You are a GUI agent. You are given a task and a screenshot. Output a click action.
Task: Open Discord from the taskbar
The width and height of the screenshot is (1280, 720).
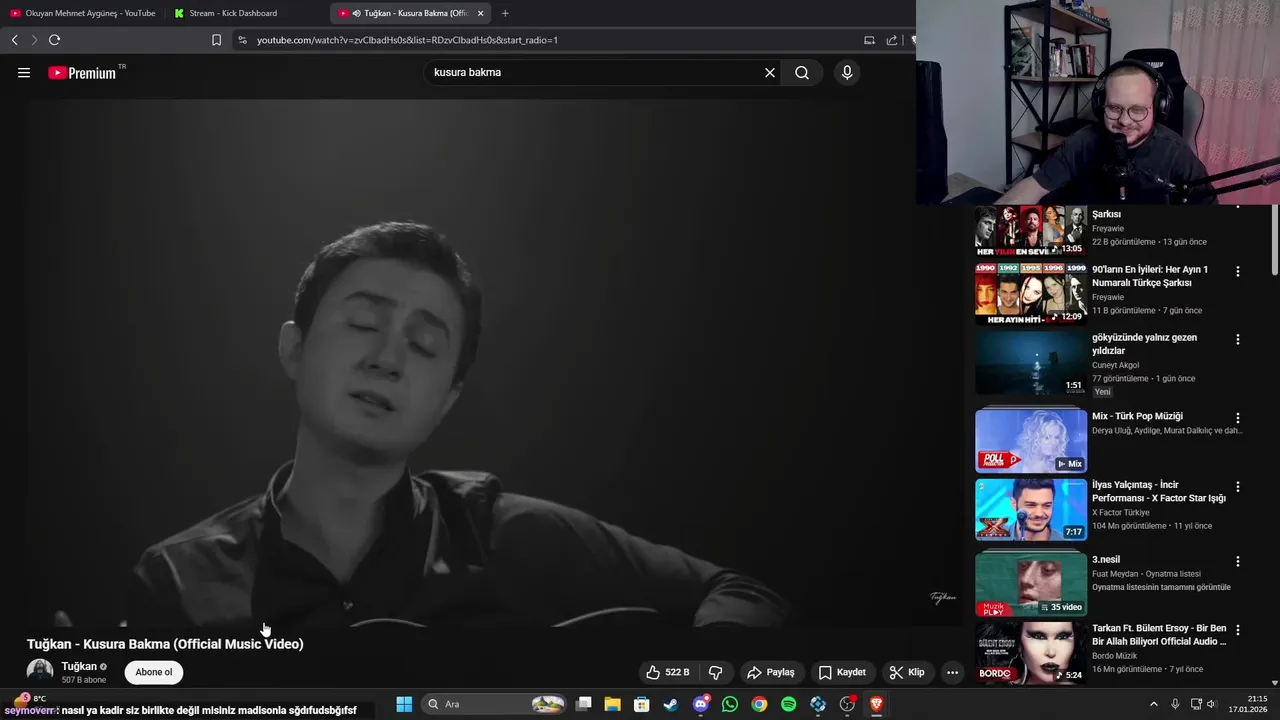[701, 704]
